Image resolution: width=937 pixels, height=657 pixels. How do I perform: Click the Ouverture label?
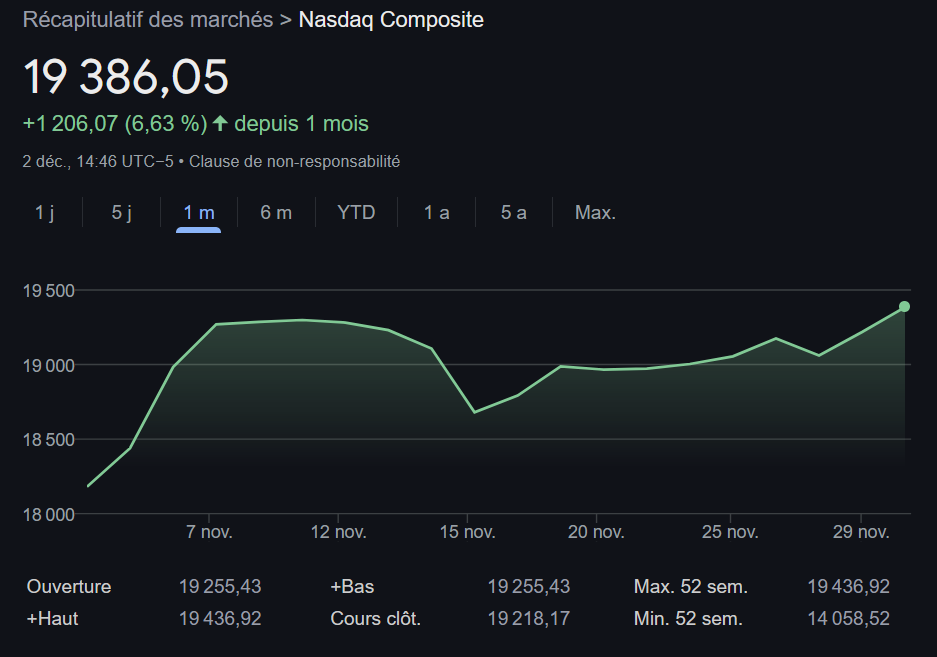tap(69, 586)
